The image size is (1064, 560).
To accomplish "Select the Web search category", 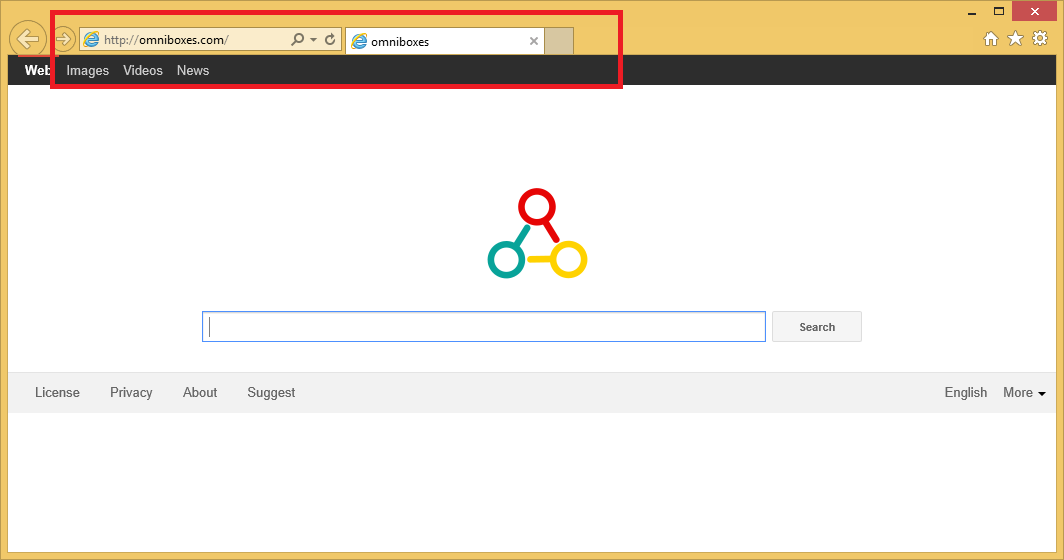I will pos(37,71).
